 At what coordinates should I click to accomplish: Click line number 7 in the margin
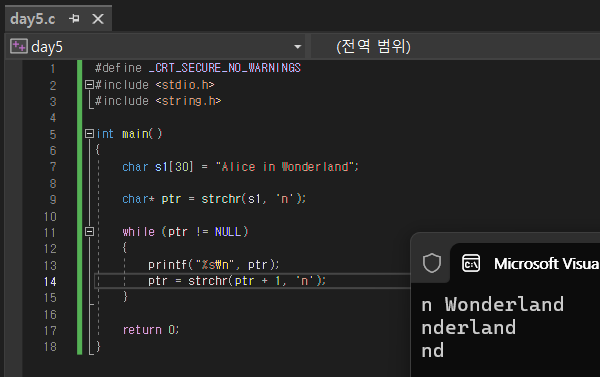coord(53,167)
